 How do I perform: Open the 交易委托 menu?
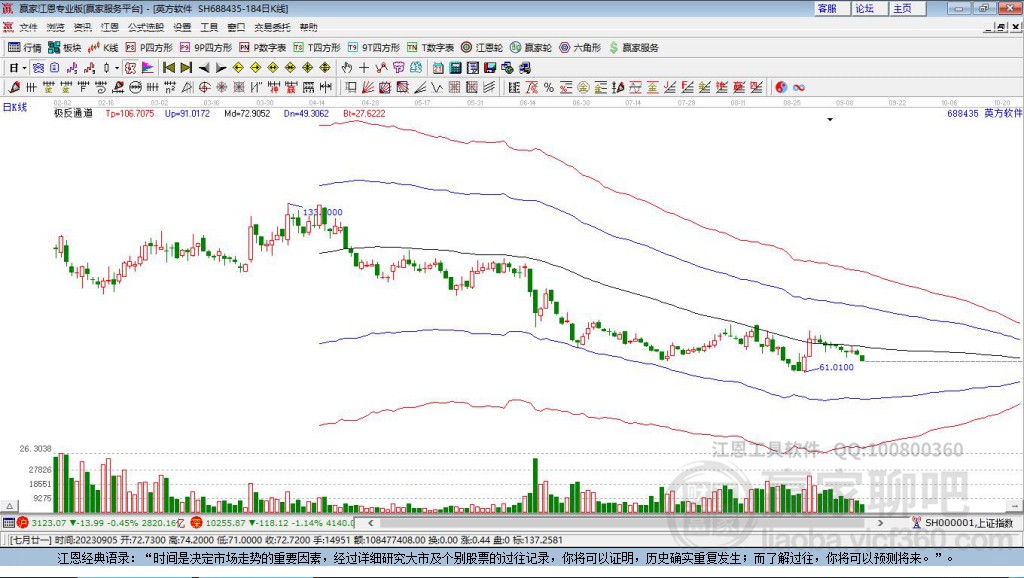[272, 27]
